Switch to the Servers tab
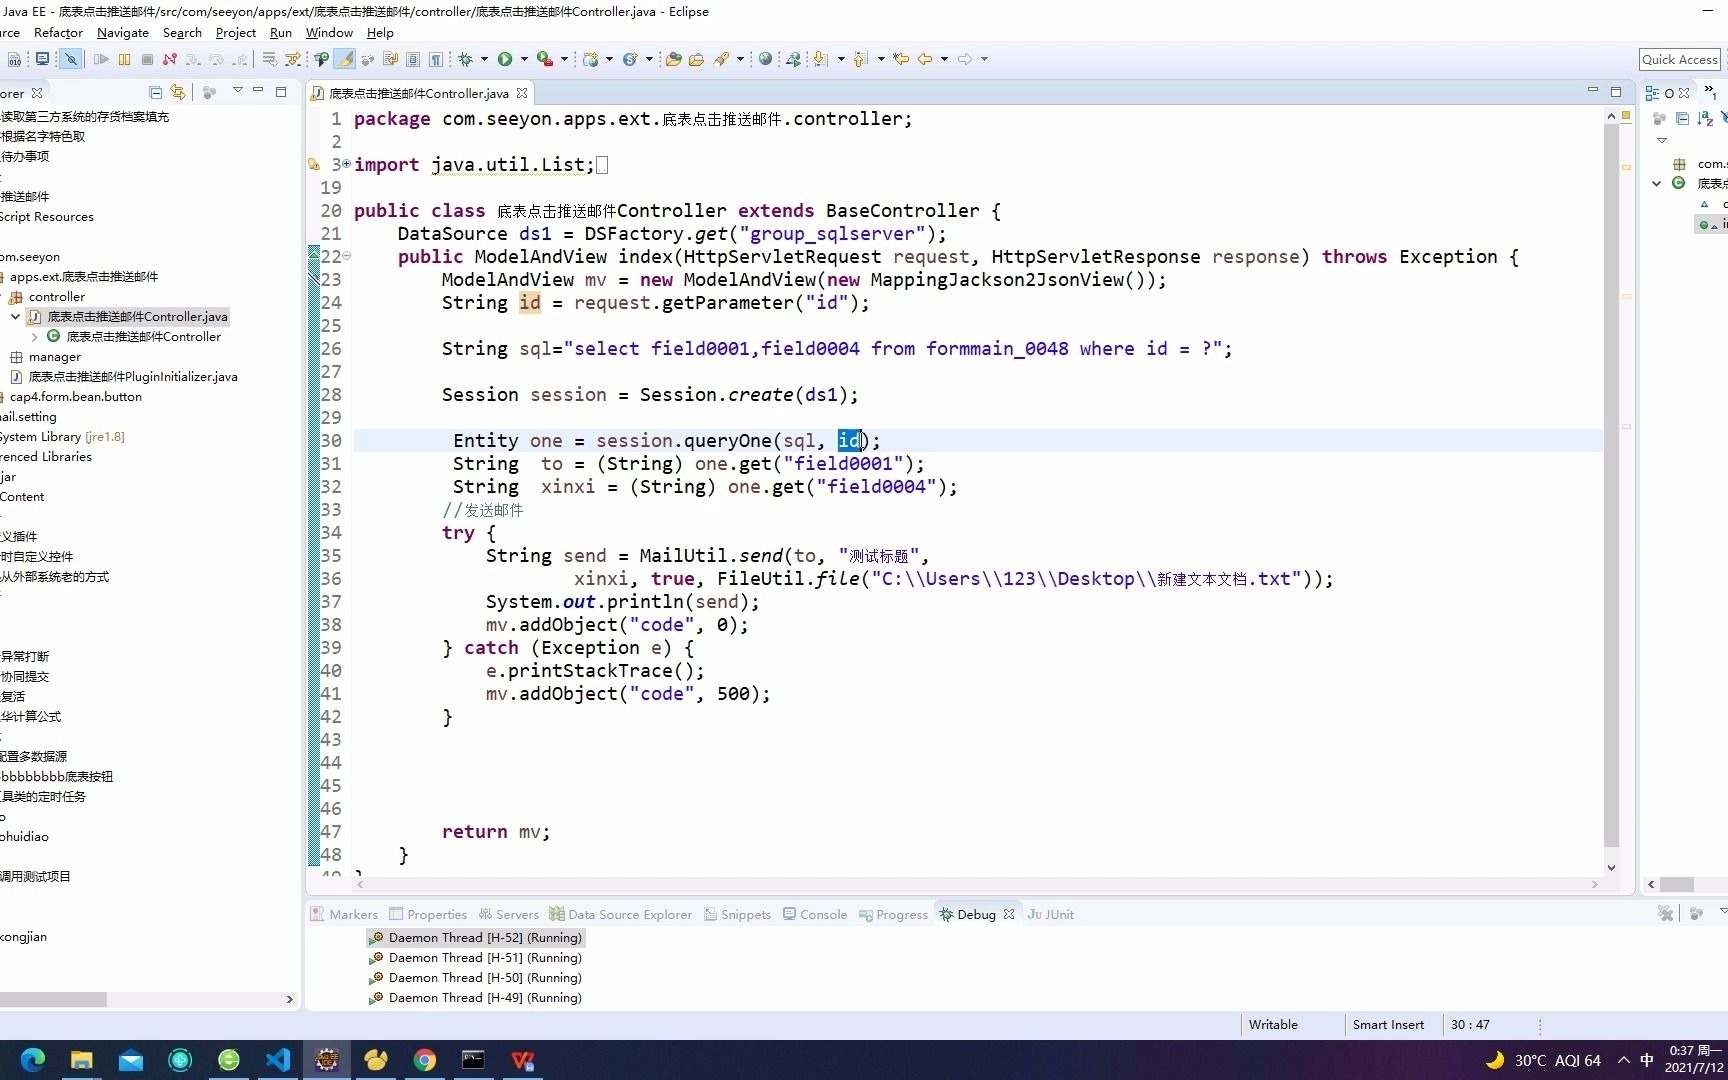1728x1080 pixels. click(x=508, y=914)
